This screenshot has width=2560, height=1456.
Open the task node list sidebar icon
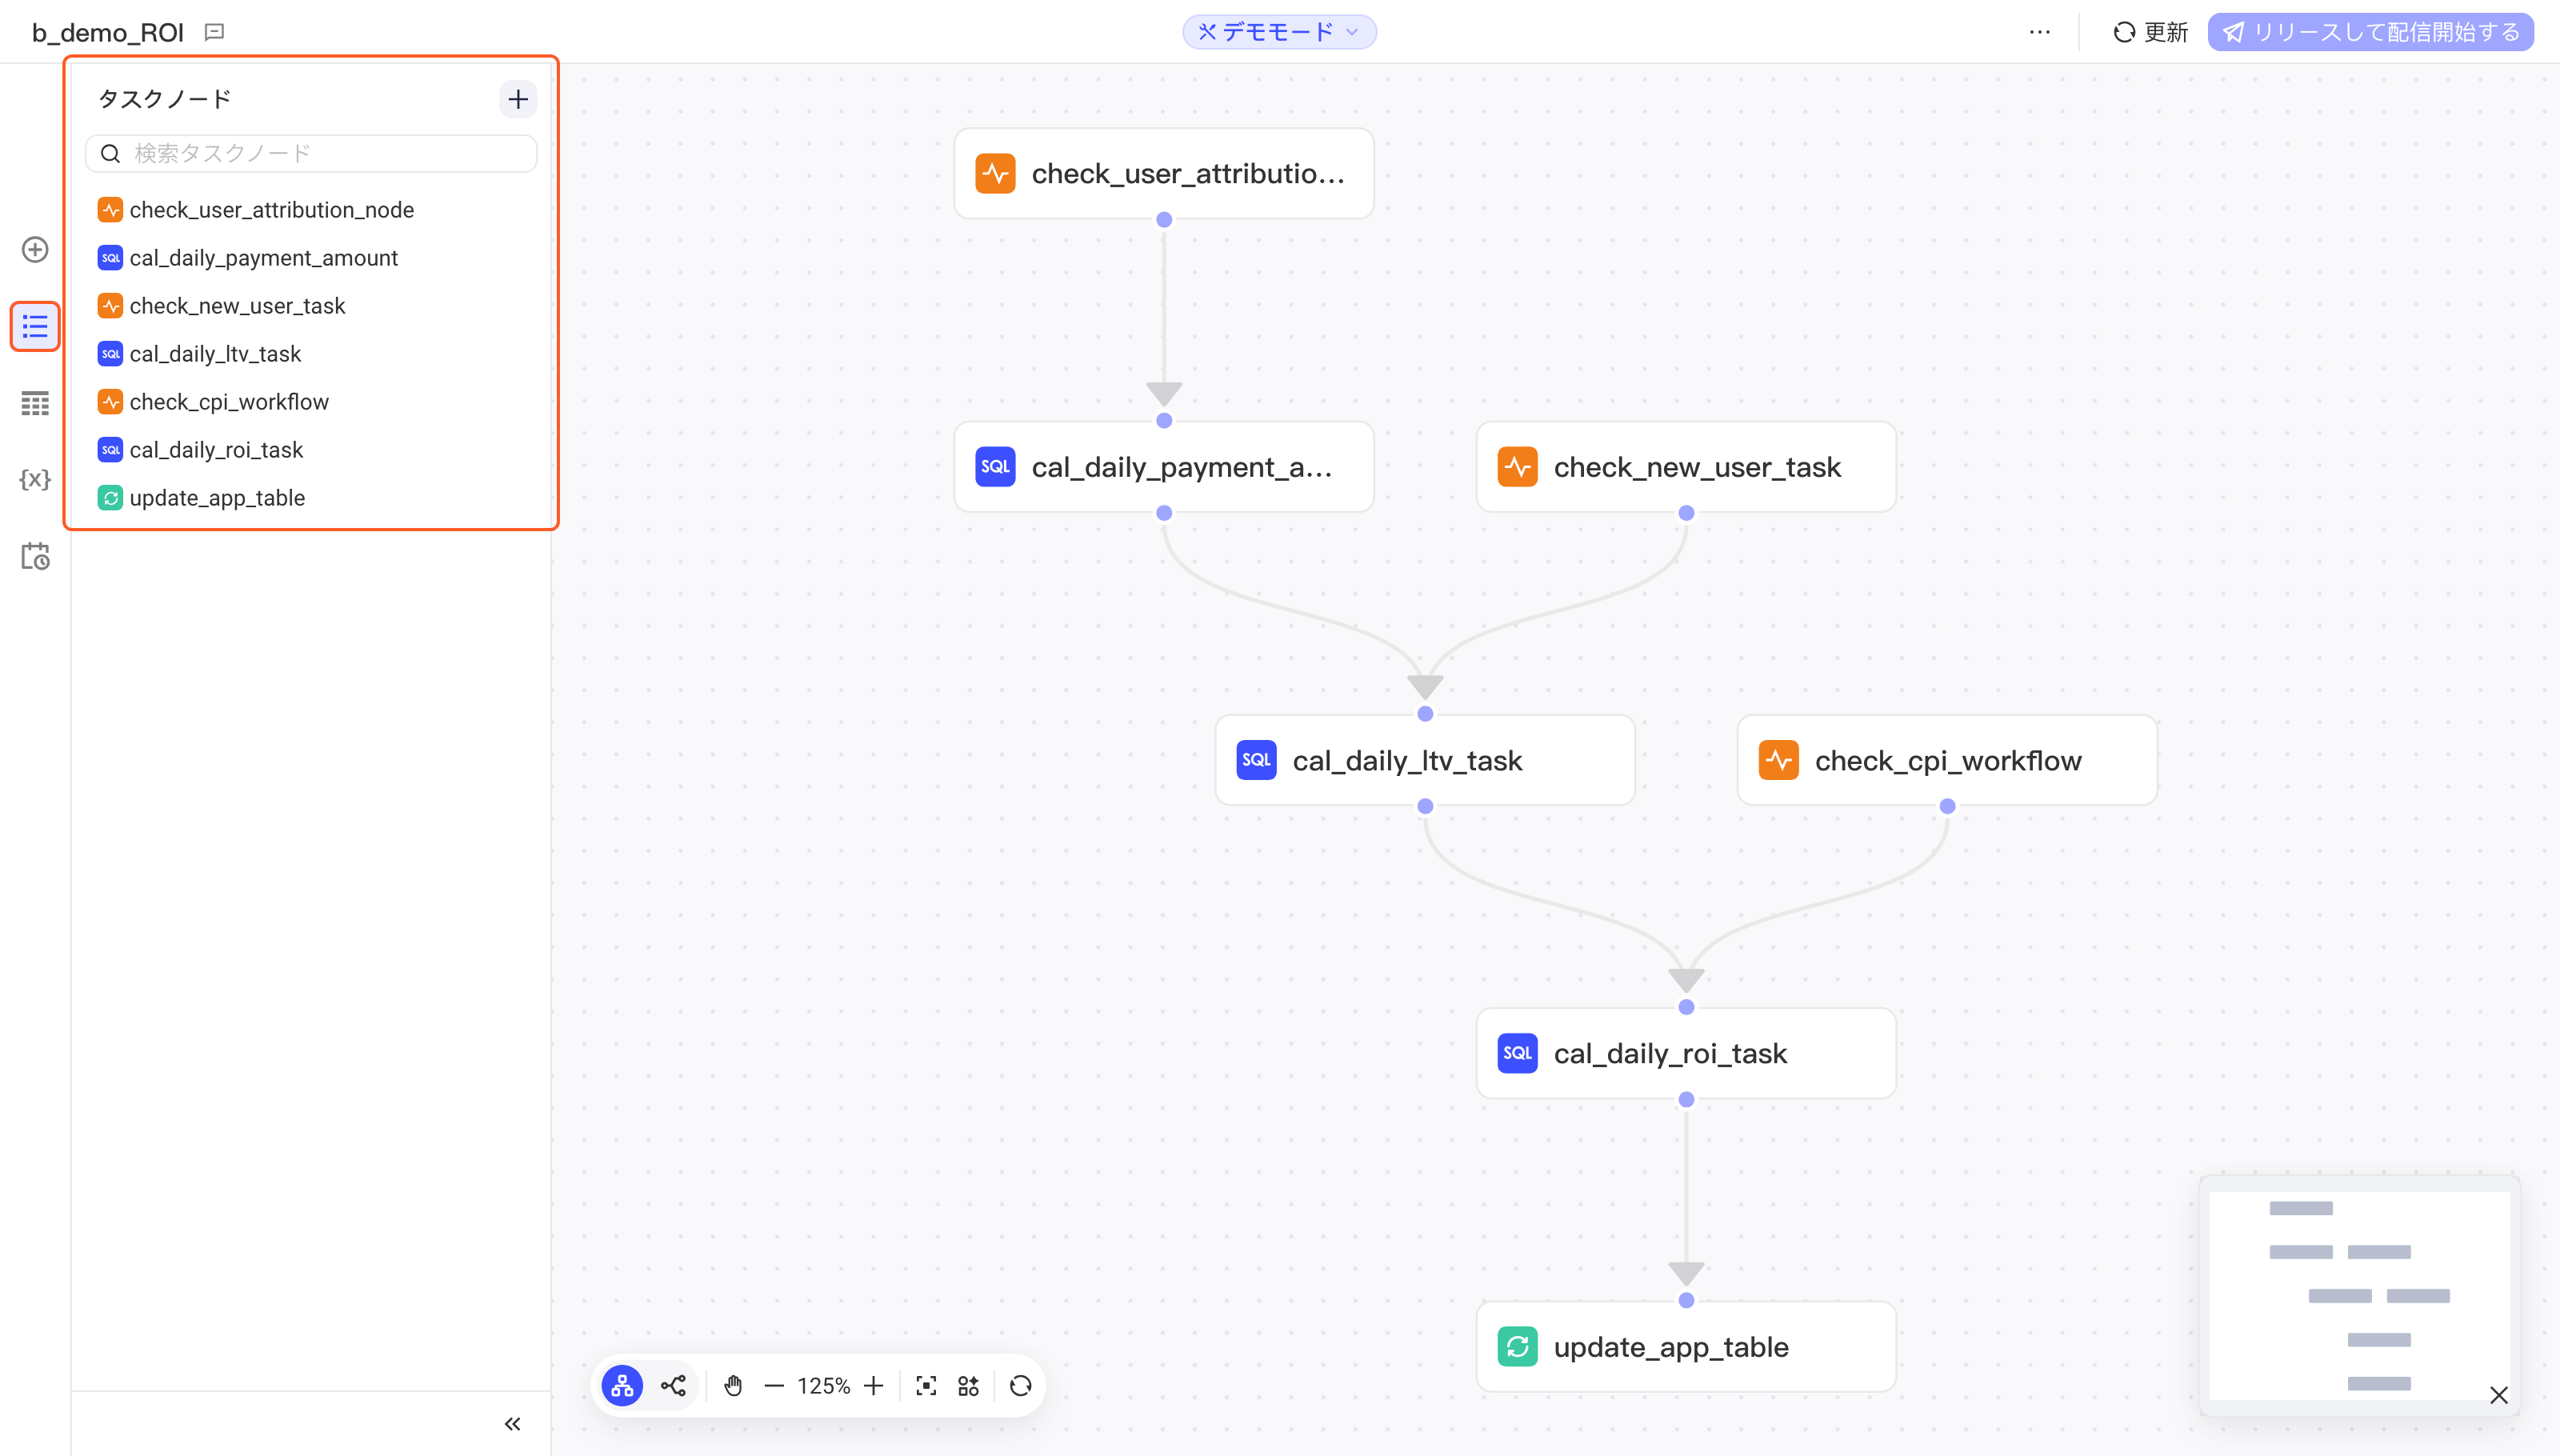(x=35, y=327)
